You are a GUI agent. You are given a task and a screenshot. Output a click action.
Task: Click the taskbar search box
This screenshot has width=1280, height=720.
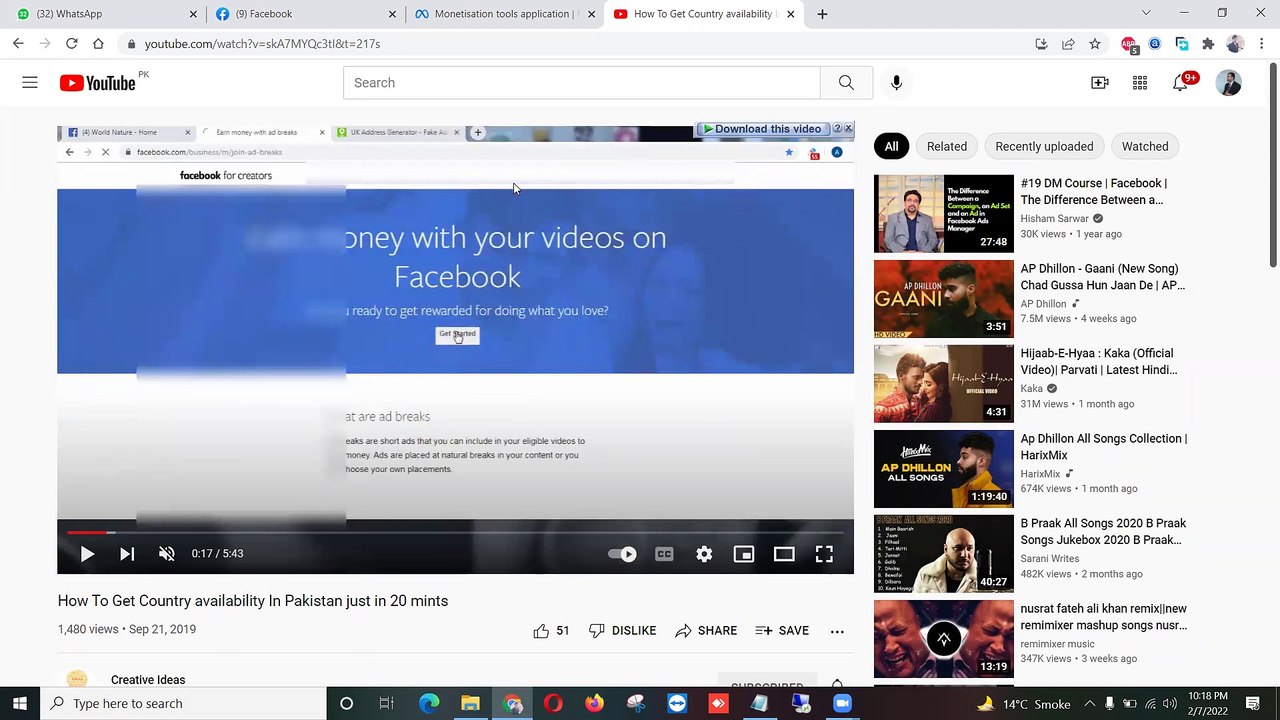click(184, 704)
